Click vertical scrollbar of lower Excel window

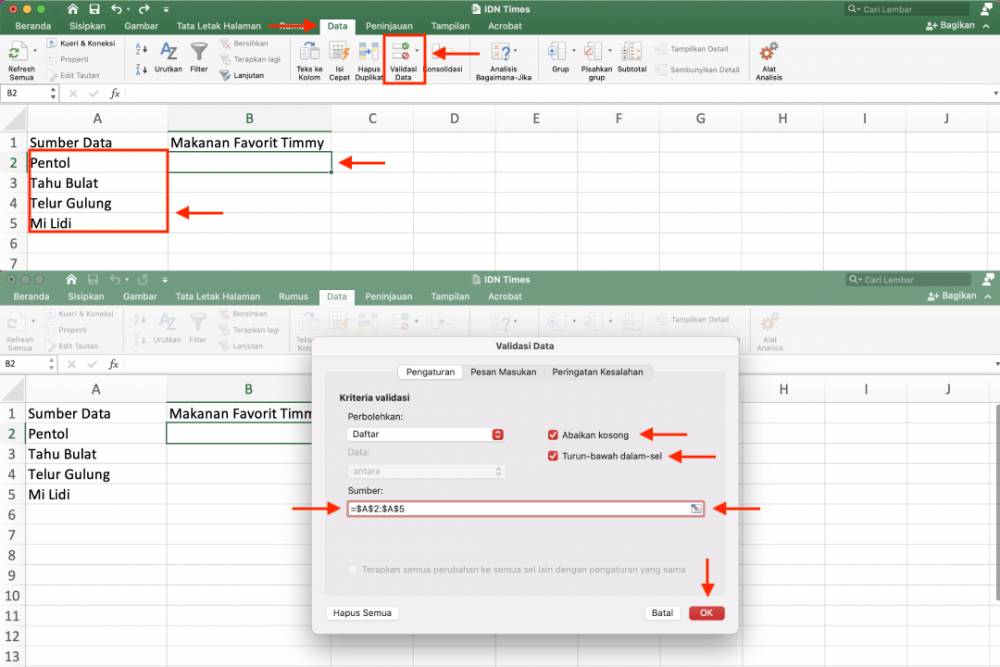(996, 501)
